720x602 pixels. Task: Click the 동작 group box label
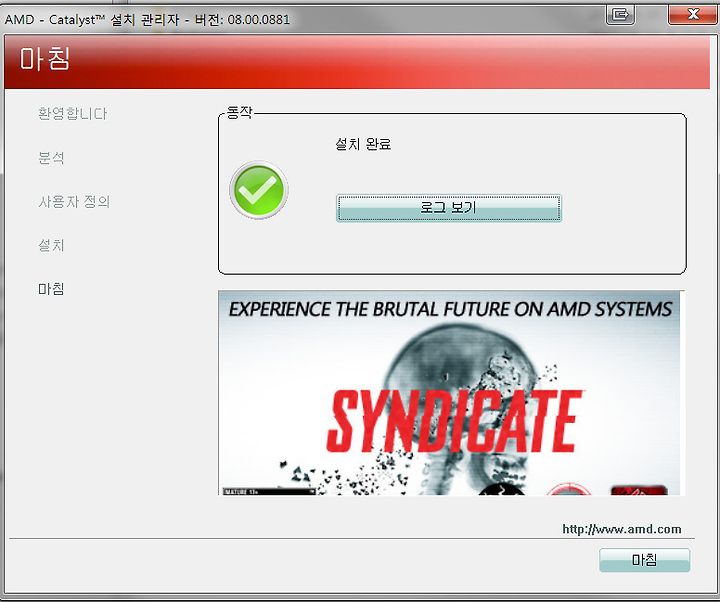click(x=239, y=113)
